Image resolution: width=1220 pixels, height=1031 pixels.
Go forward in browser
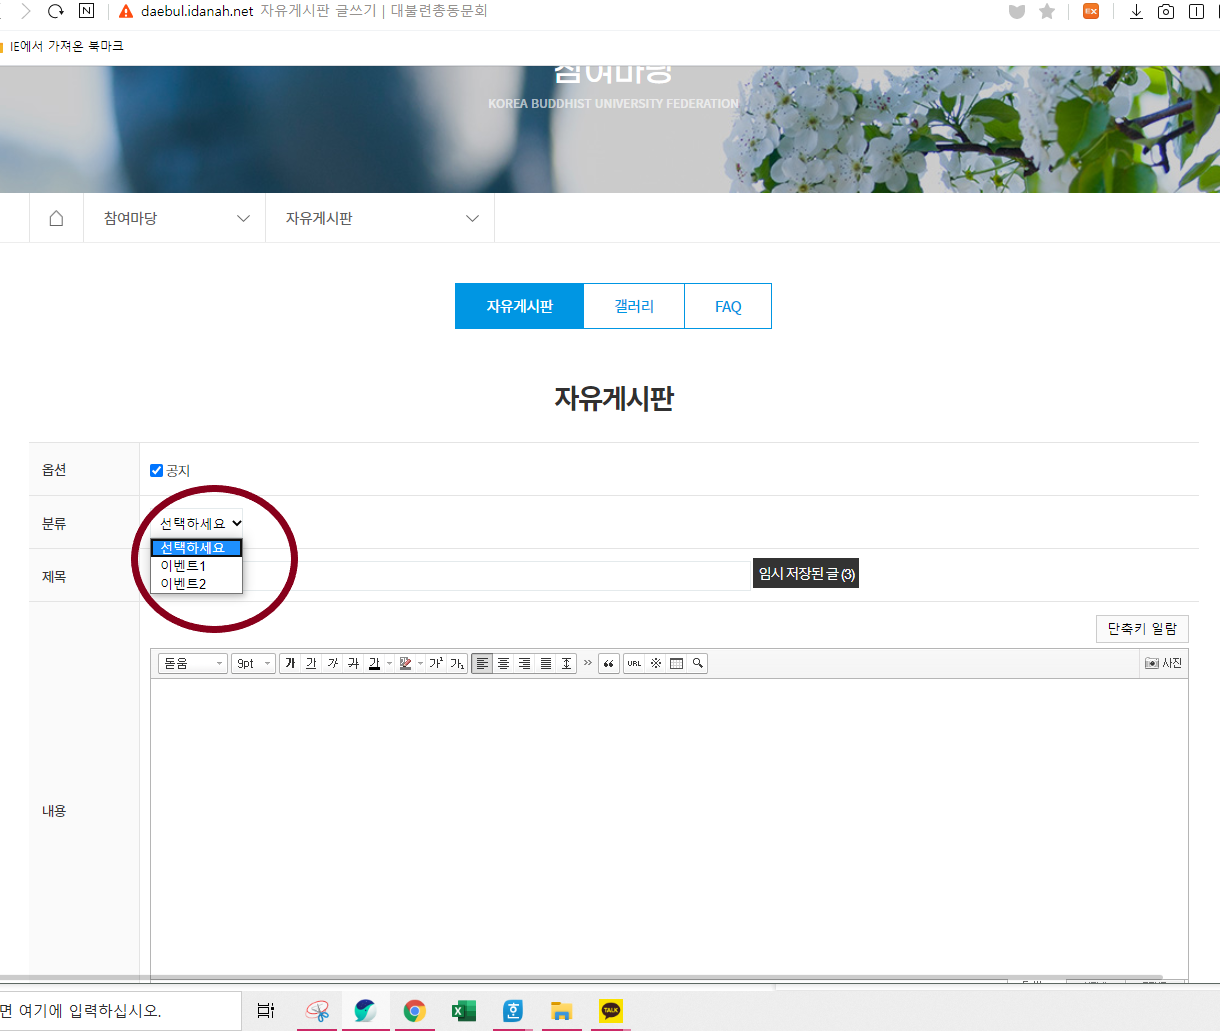pyautogui.click(x=25, y=11)
